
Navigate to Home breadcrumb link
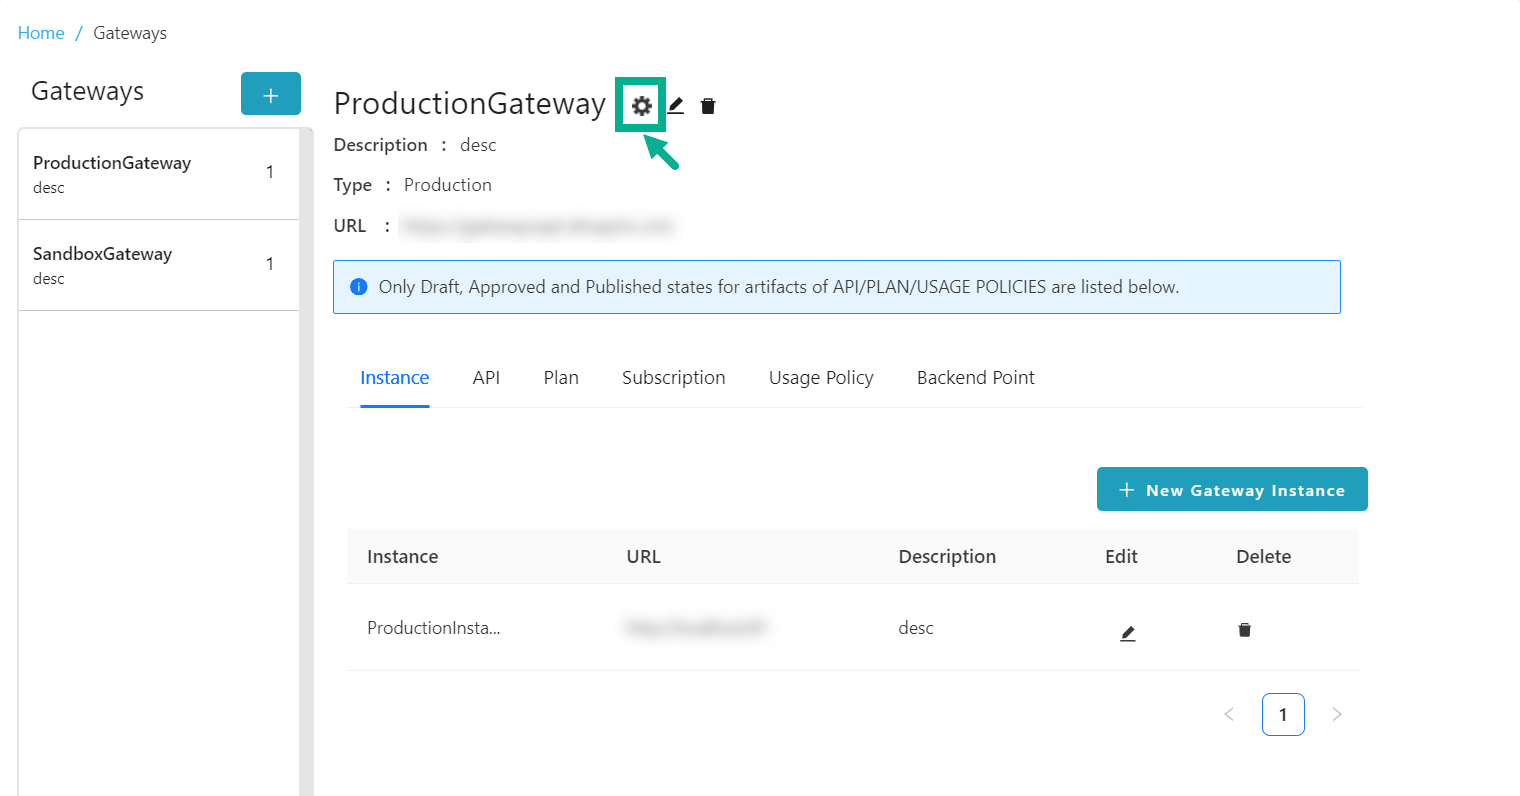(x=41, y=33)
